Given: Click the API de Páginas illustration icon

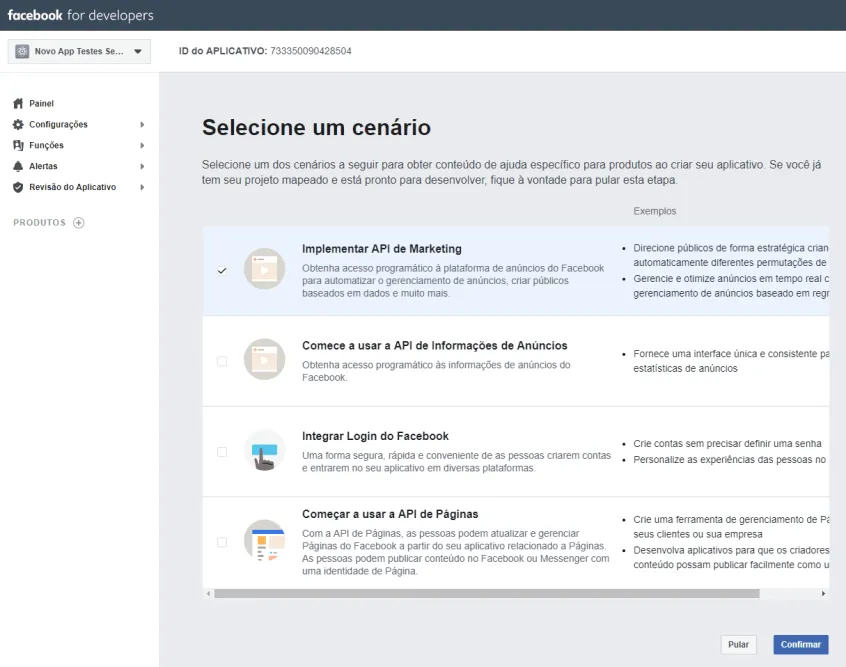Looking at the screenshot, I should point(264,541).
